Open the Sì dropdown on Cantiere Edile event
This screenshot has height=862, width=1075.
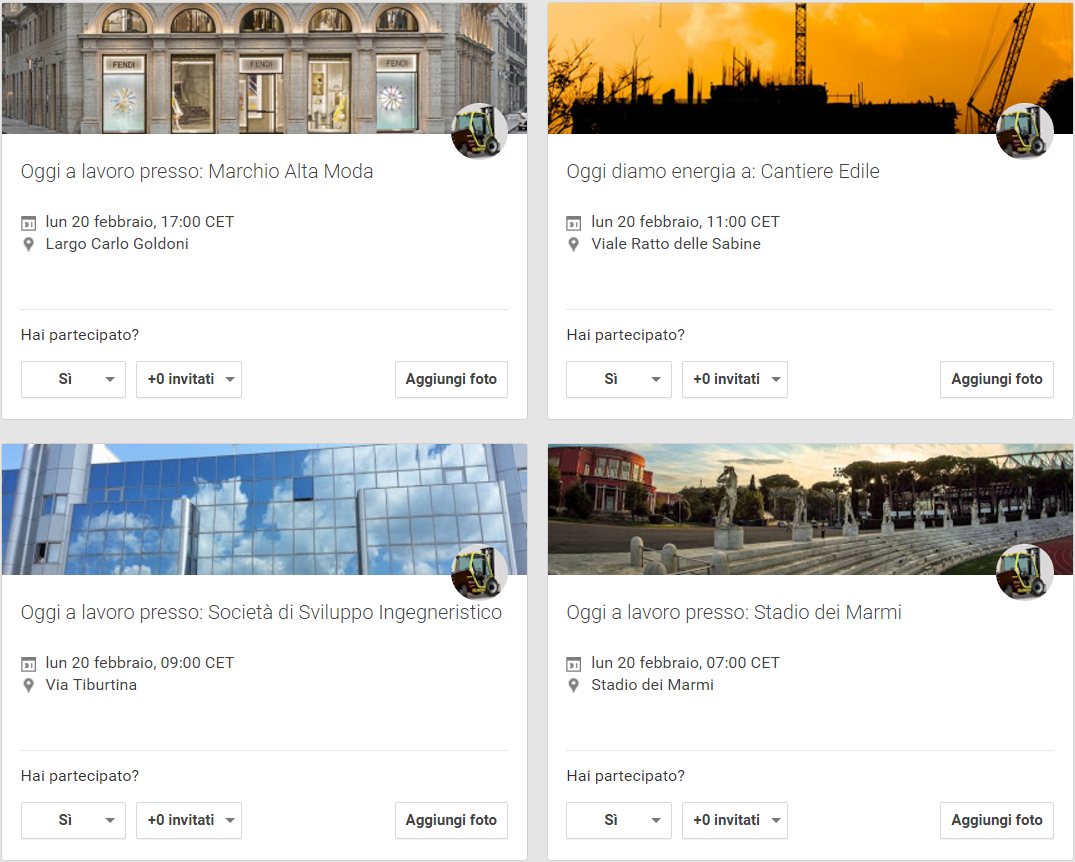tap(618, 379)
